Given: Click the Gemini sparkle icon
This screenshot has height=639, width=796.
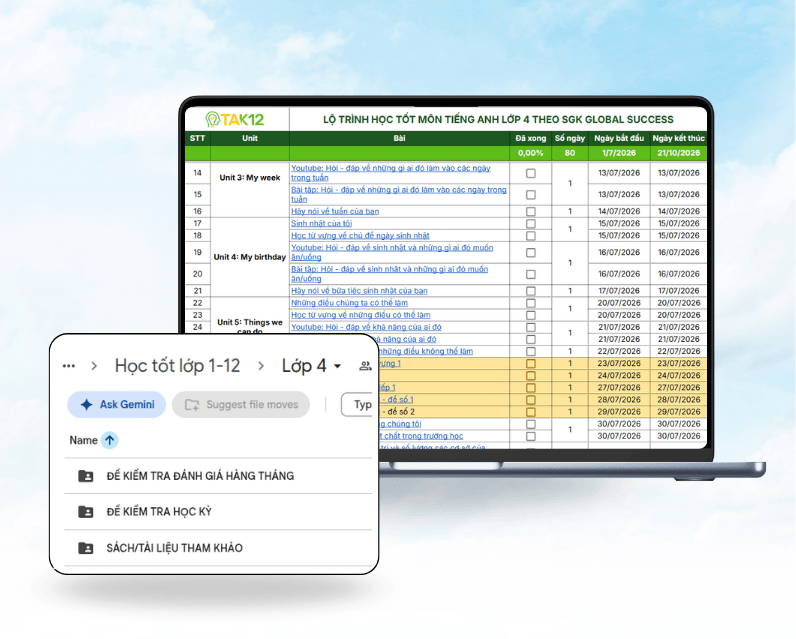Looking at the screenshot, I should pos(86,405).
